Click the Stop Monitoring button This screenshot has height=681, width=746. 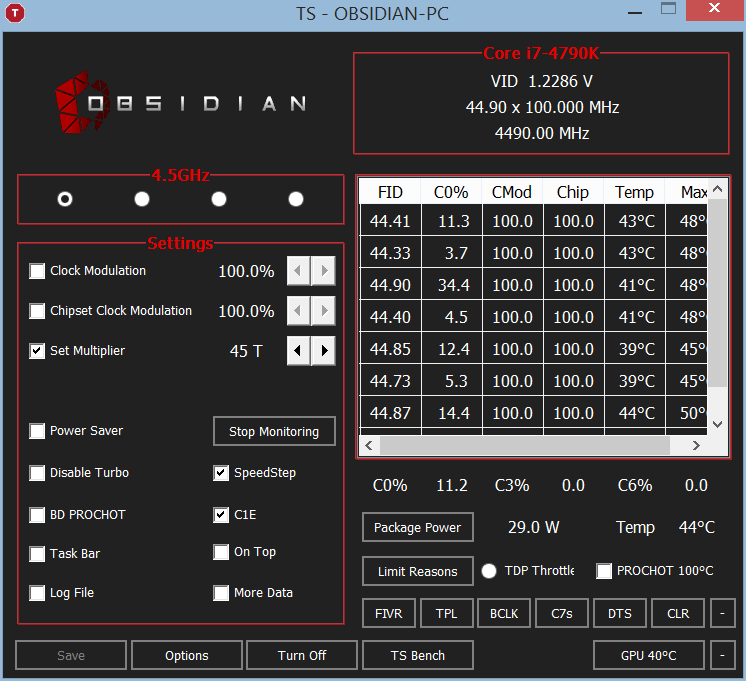tap(274, 431)
